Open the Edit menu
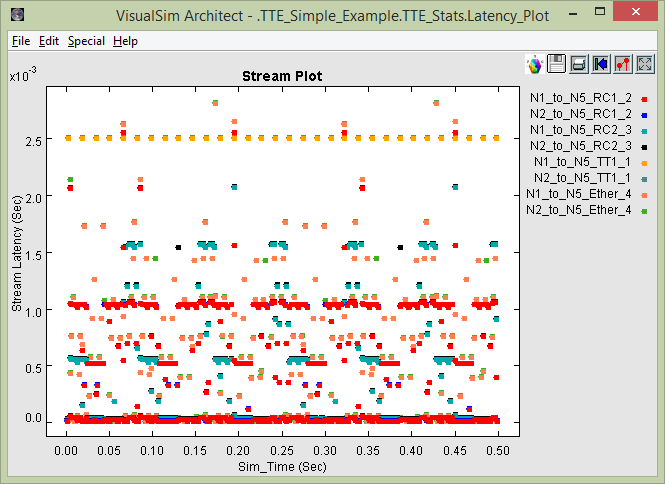Screen dimensions: 665x484 49,41
